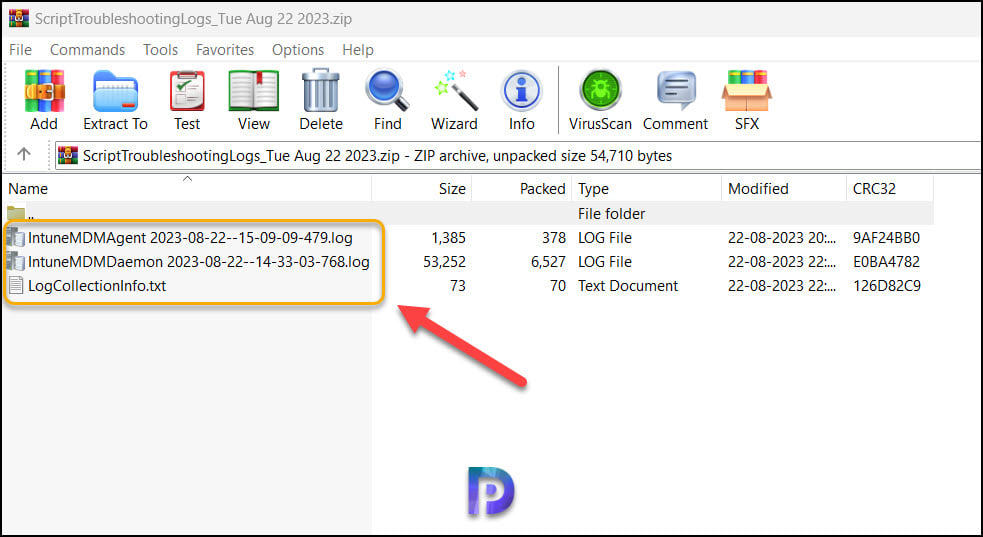Click the size value 1,385
The width and height of the screenshot is (983, 537).
(448, 238)
